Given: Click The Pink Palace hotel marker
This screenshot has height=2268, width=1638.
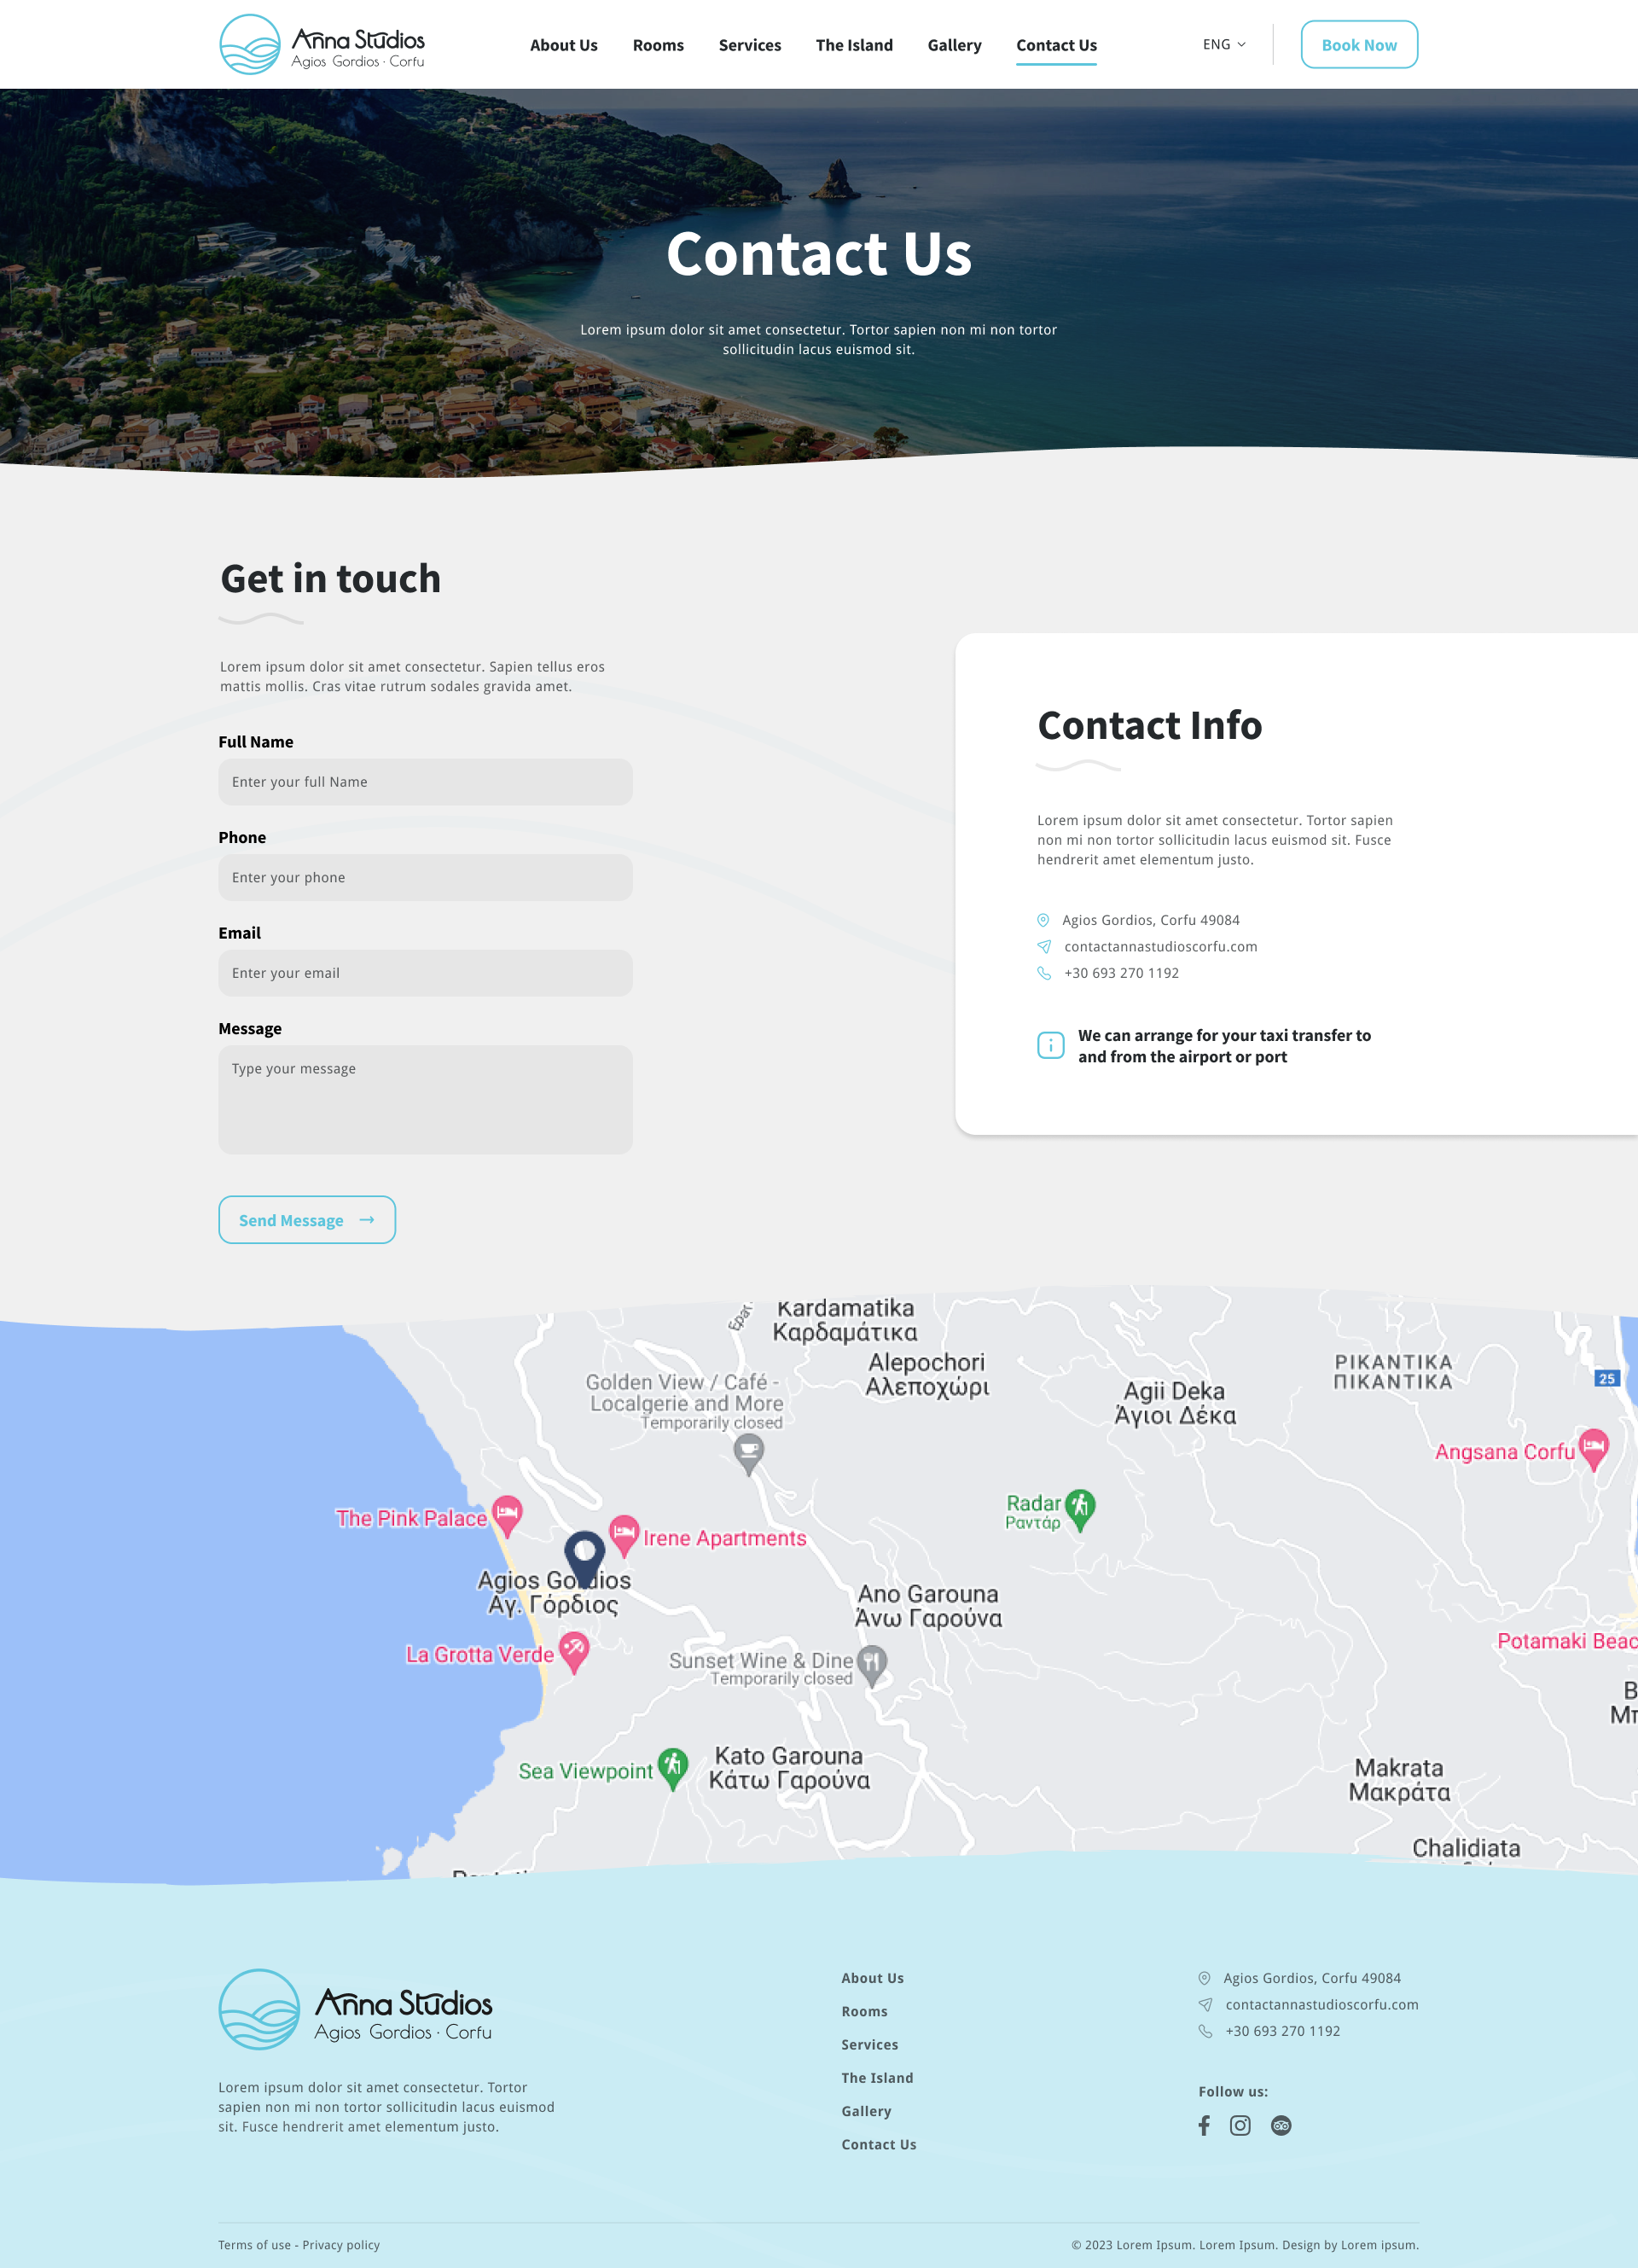Looking at the screenshot, I should coord(507,1513).
